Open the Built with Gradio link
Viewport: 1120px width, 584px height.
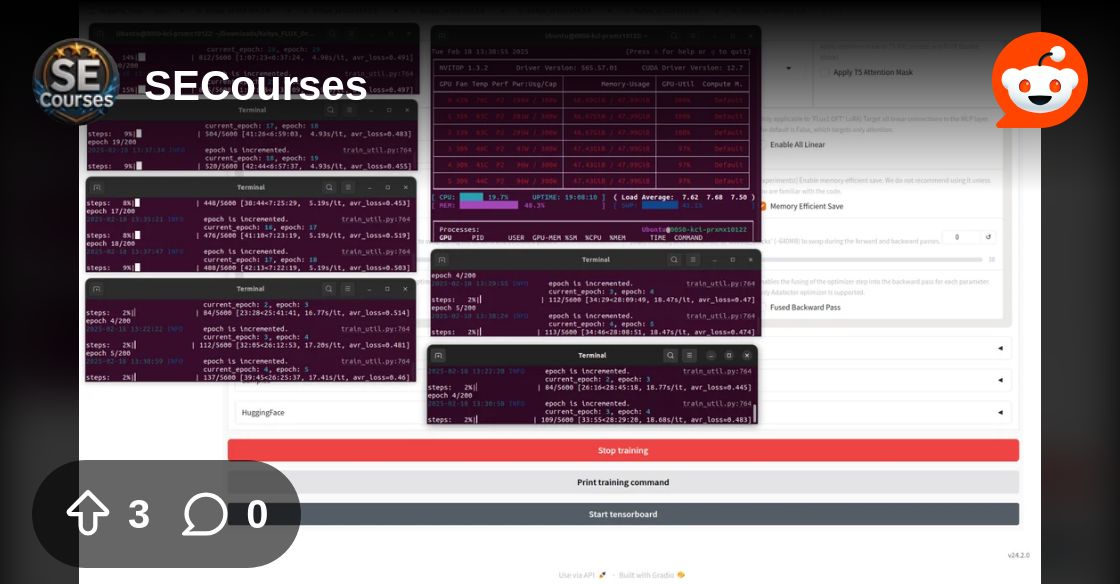click(x=652, y=575)
